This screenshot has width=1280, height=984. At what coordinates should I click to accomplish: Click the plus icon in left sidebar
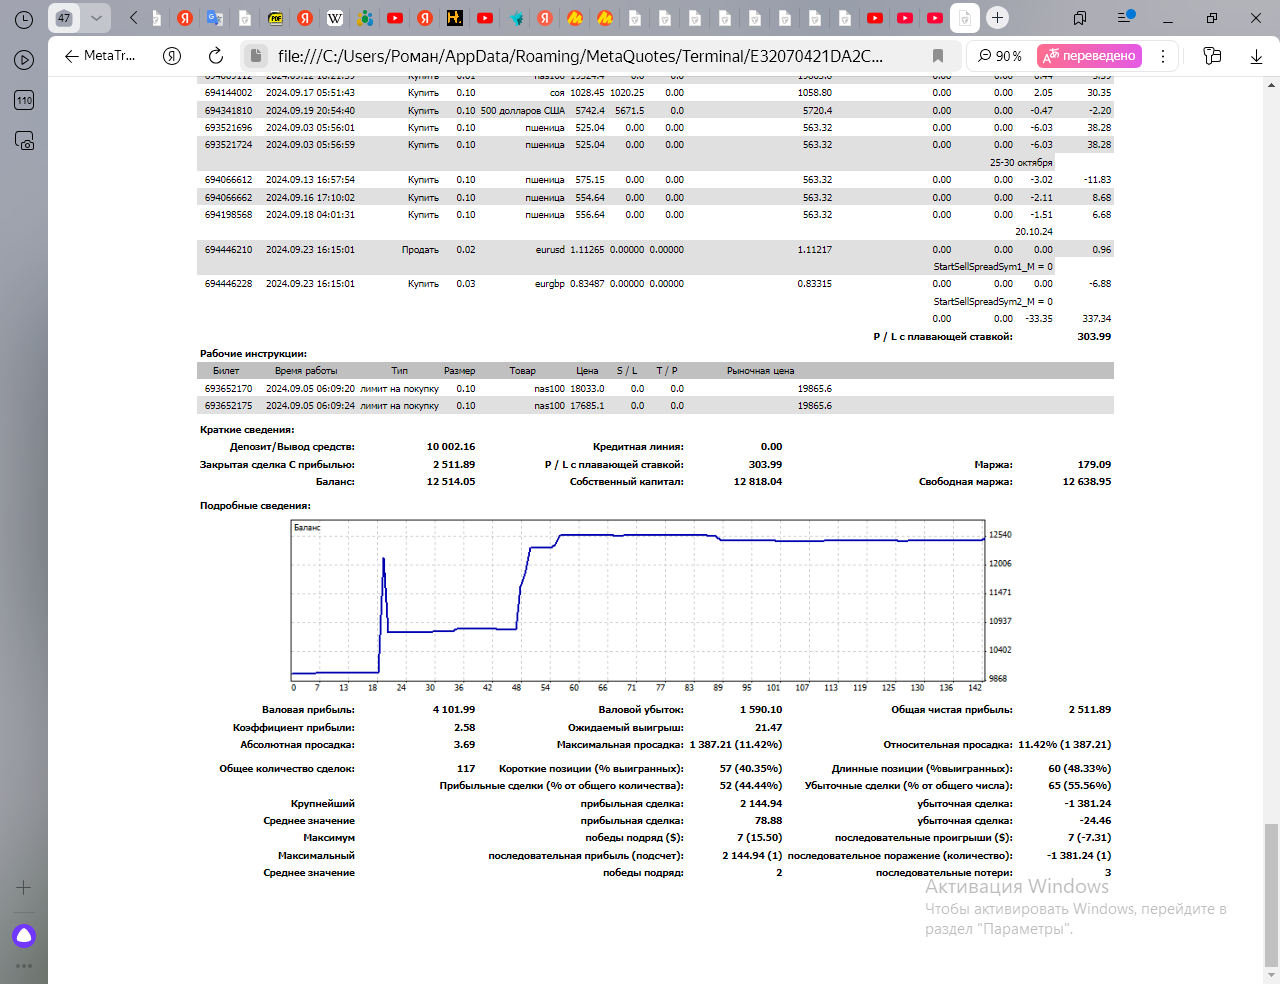[x=24, y=887]
